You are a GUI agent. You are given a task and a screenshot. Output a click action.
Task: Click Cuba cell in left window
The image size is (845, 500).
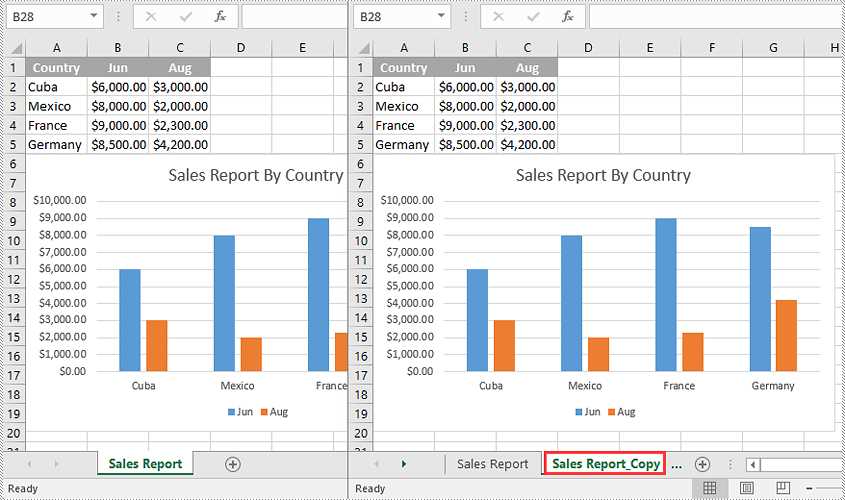point(56,87)
